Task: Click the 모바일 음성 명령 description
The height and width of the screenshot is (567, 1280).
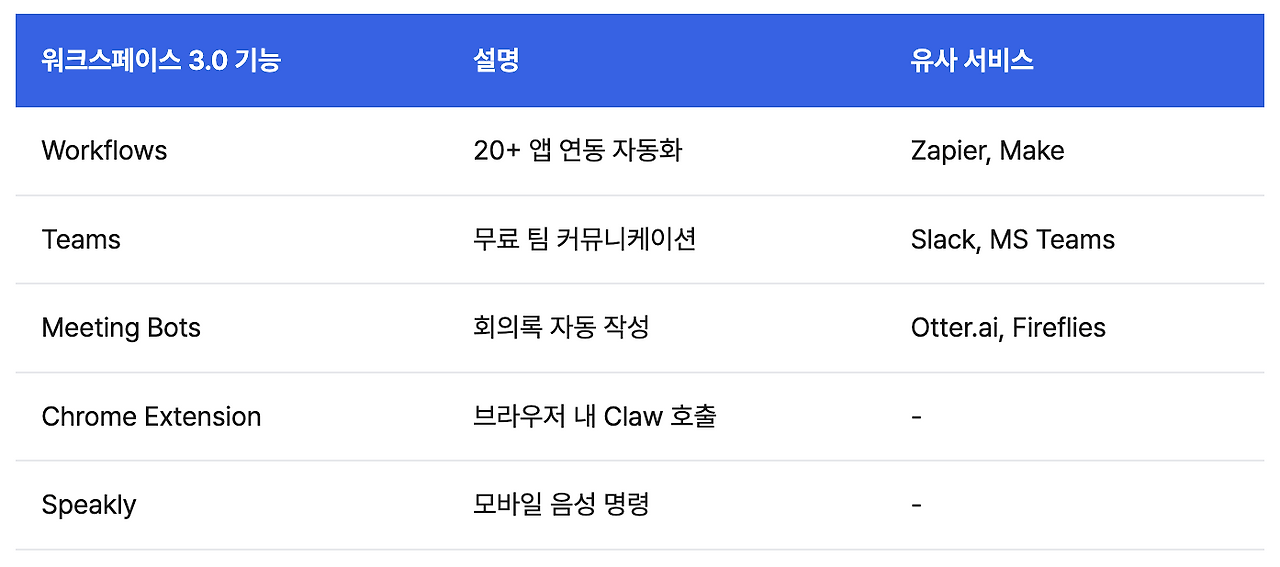Action: pyautogui.click(x=561, y=505)
